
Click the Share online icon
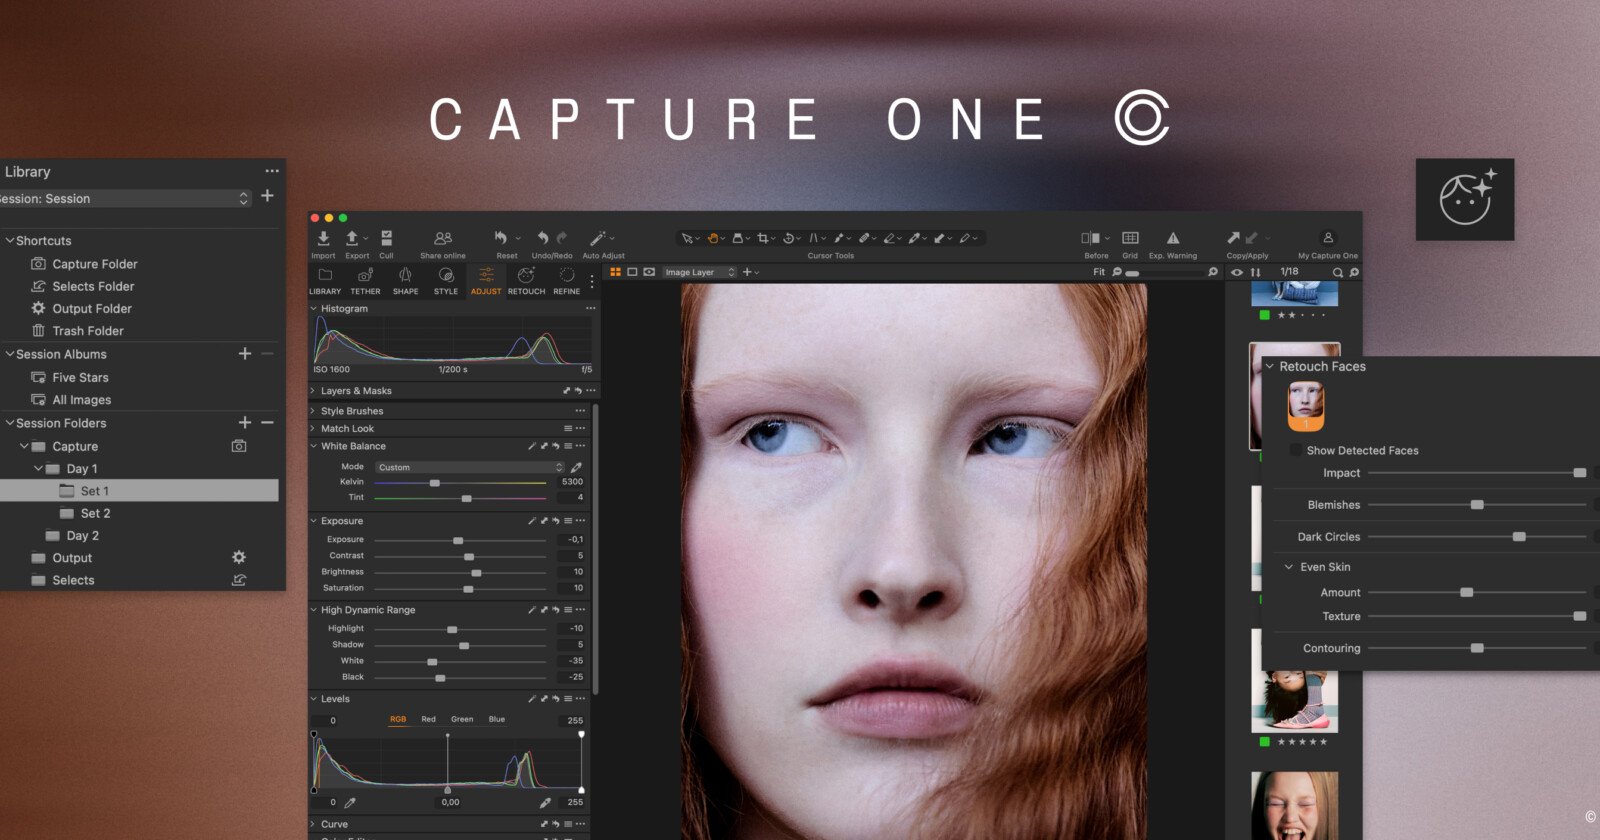coord(442,238)
